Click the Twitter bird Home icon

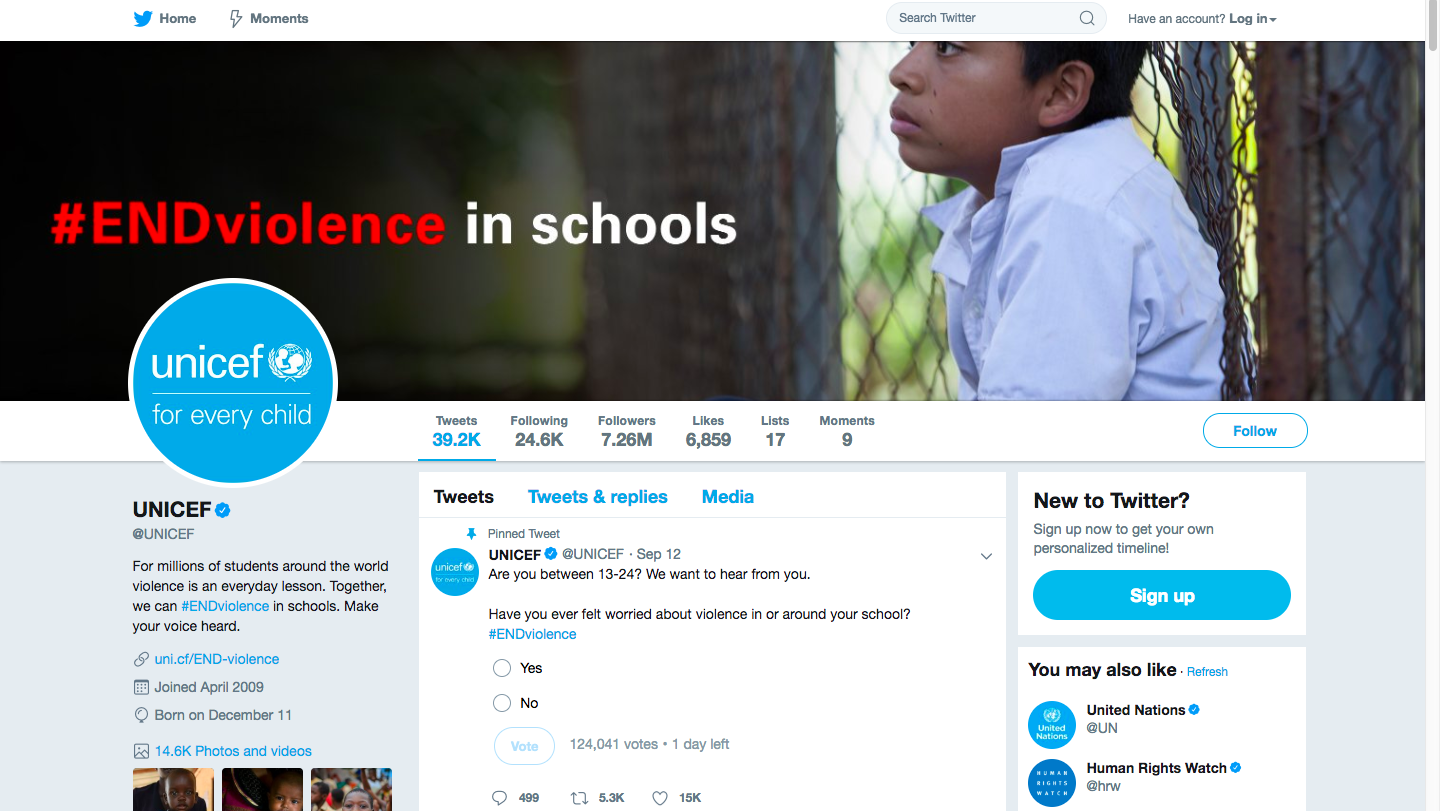click(x=143, y=18)
